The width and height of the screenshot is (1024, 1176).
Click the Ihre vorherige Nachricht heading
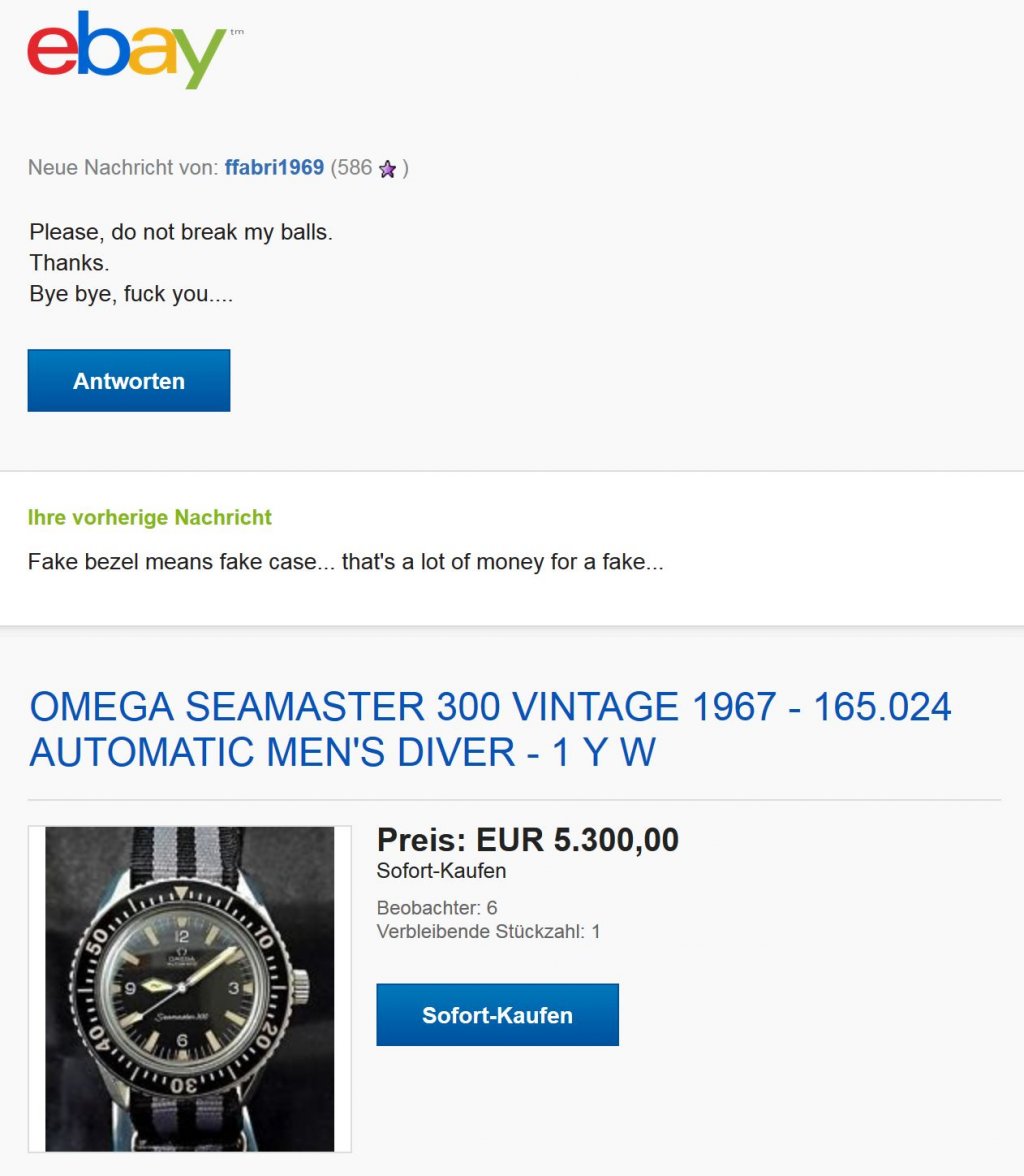point(150,518)
